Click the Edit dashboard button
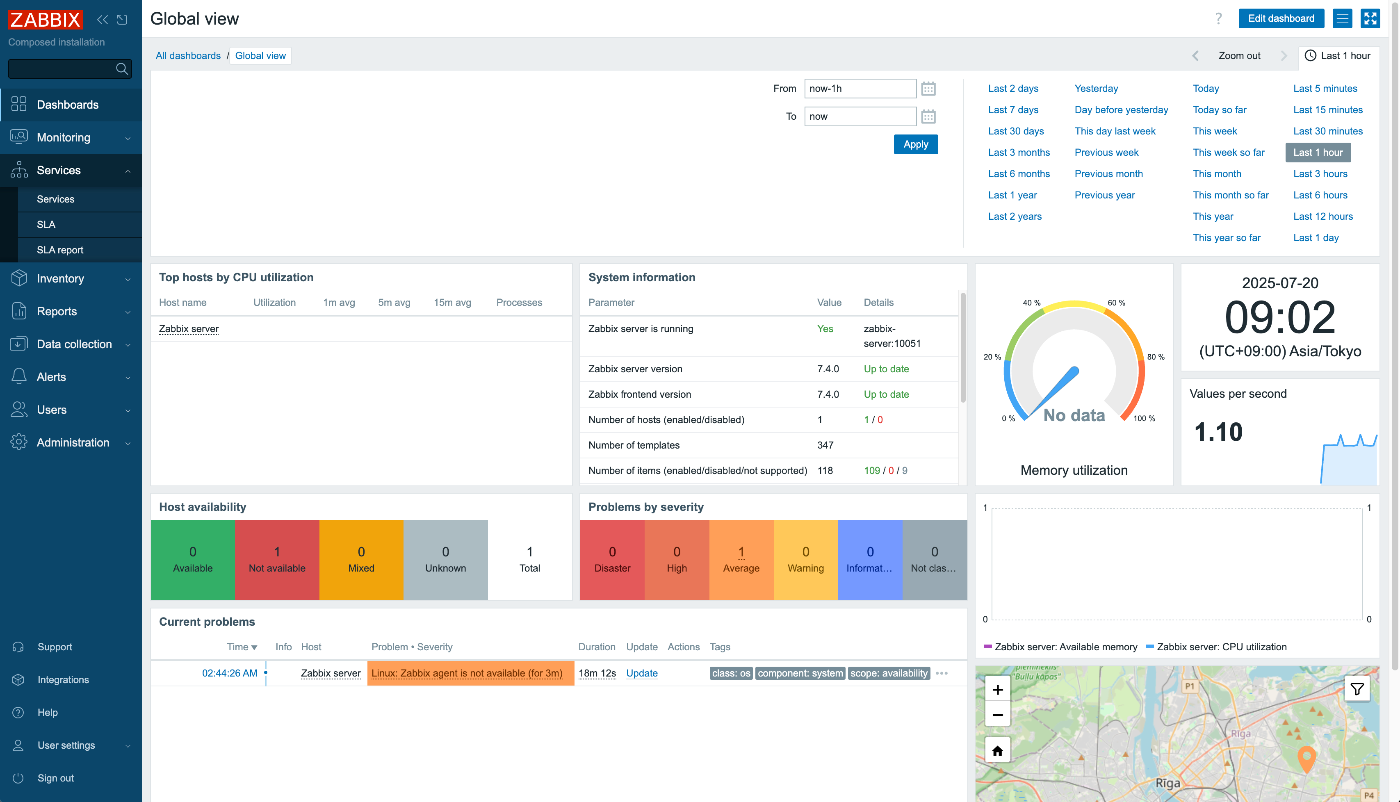Image resolution: width=1400 pixels, height=802 pixels. click(x=1281, y=19)
